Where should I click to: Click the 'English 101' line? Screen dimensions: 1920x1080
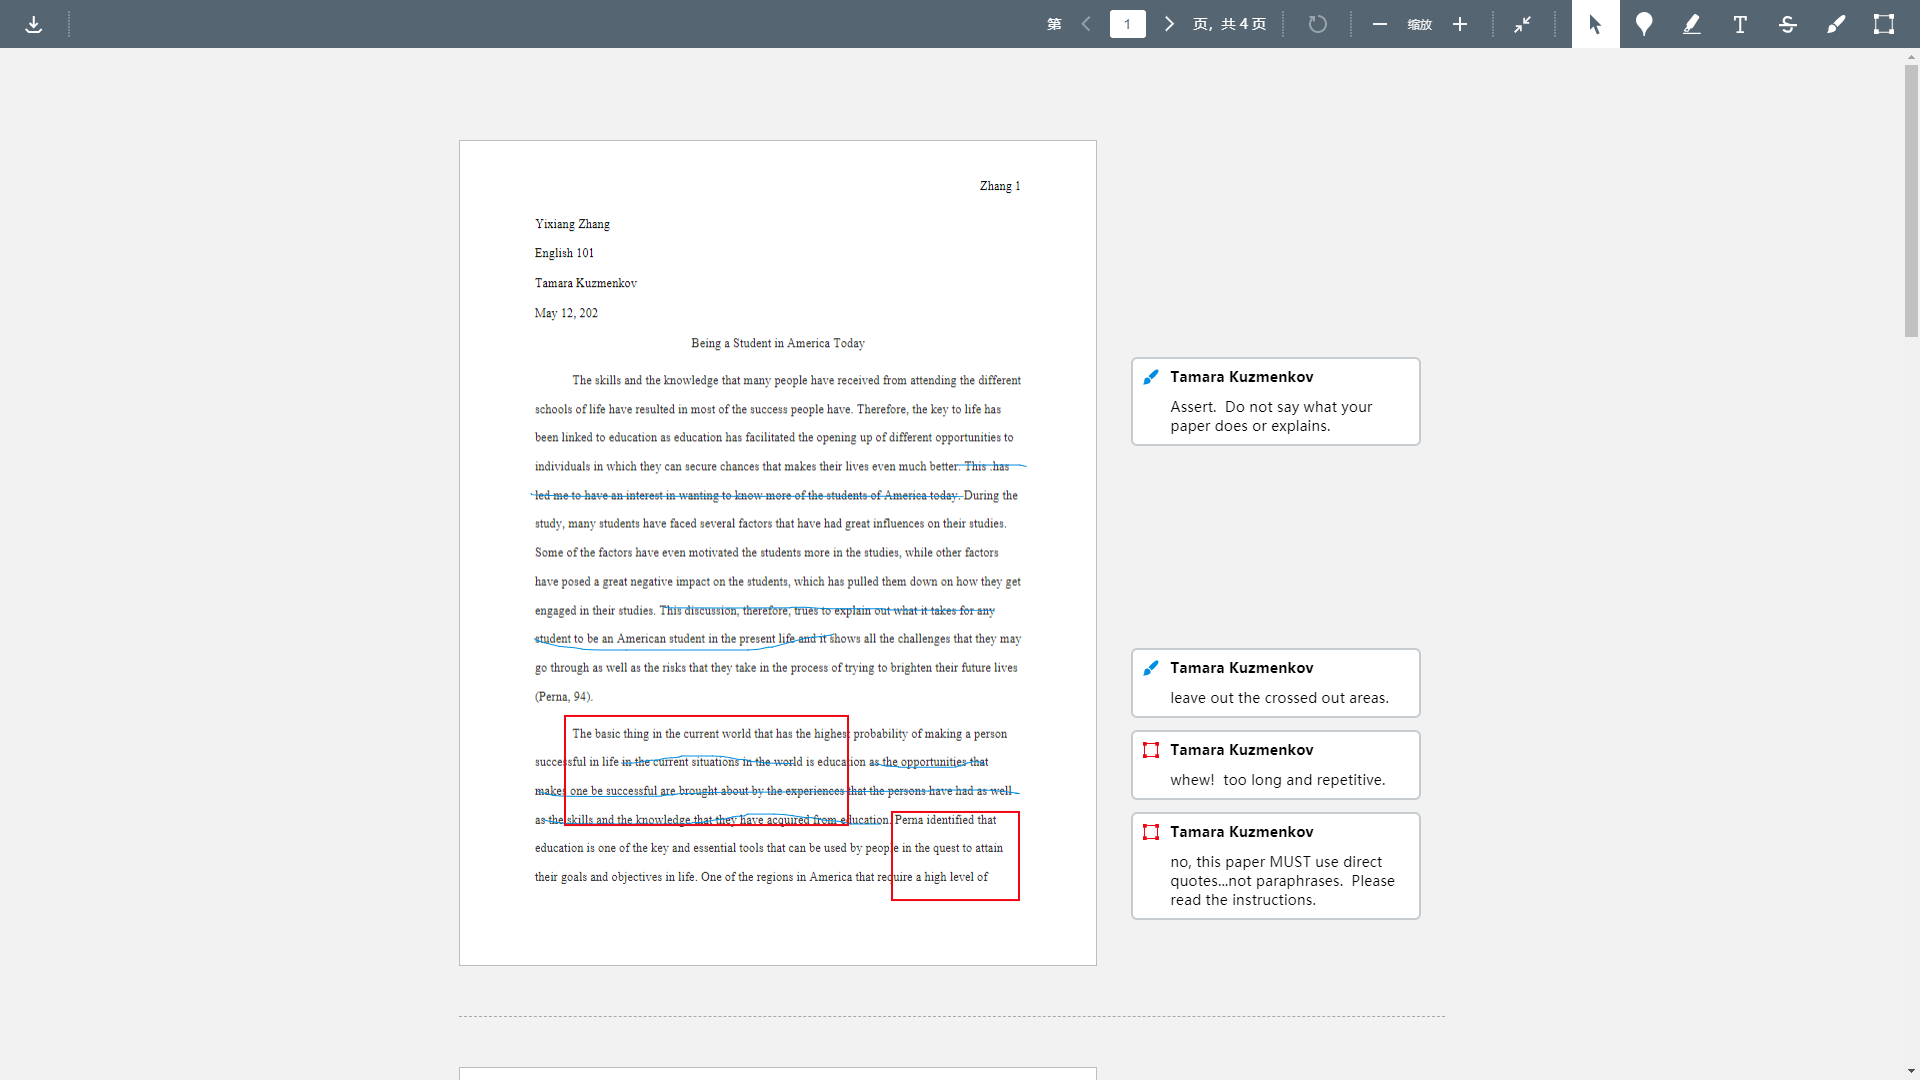click(x=564, y=253)
